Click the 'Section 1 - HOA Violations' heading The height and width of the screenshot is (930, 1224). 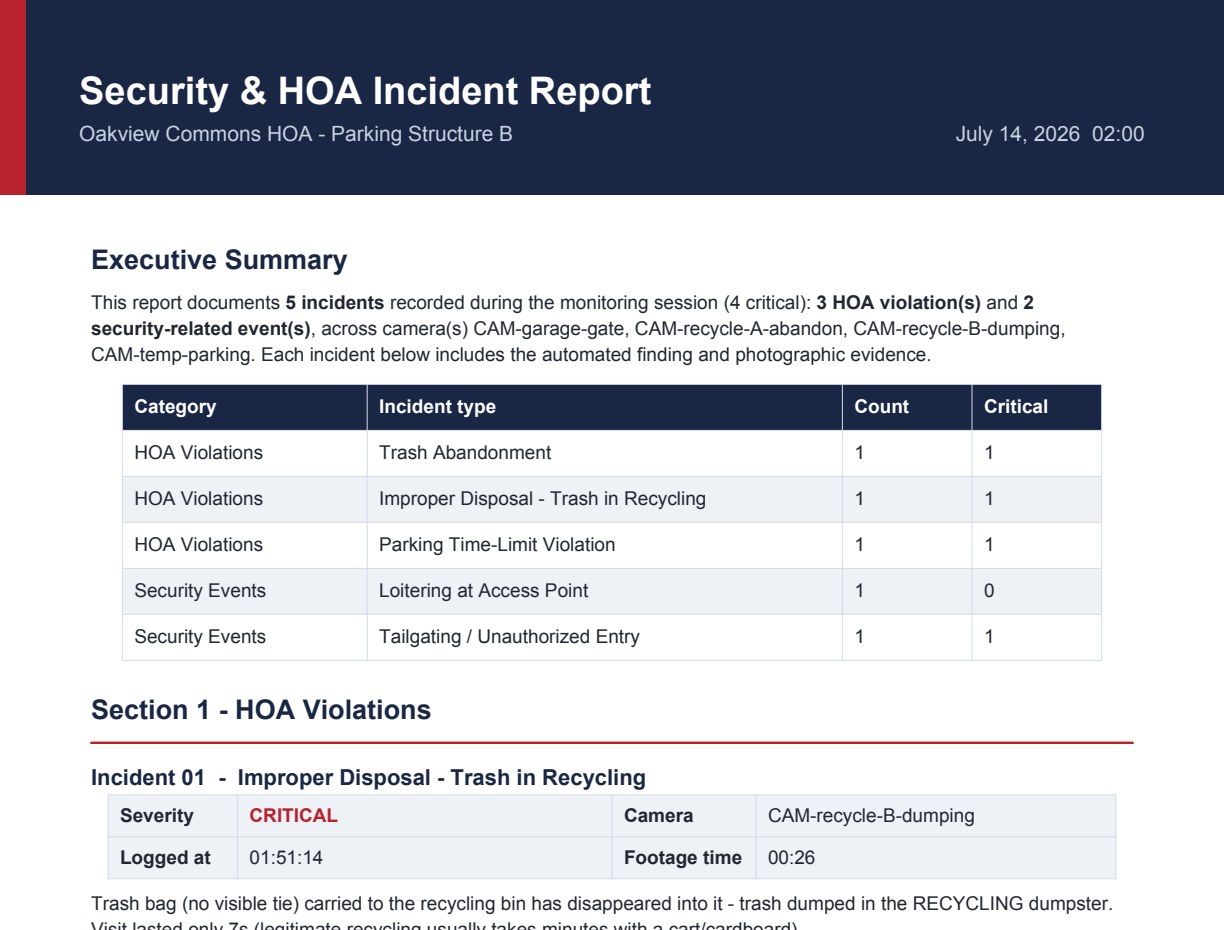tap(261, 710)
